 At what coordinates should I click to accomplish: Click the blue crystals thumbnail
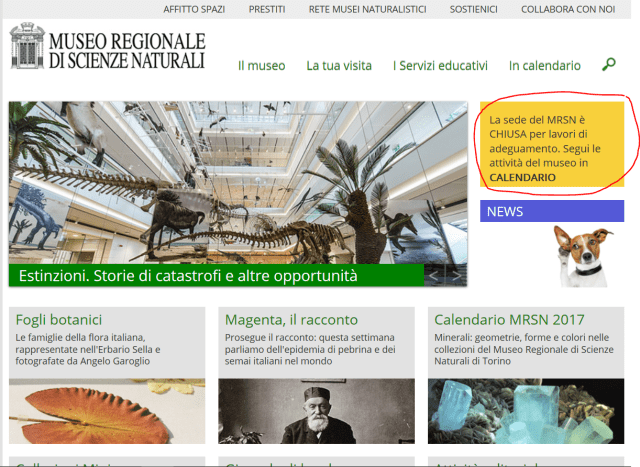526,411
